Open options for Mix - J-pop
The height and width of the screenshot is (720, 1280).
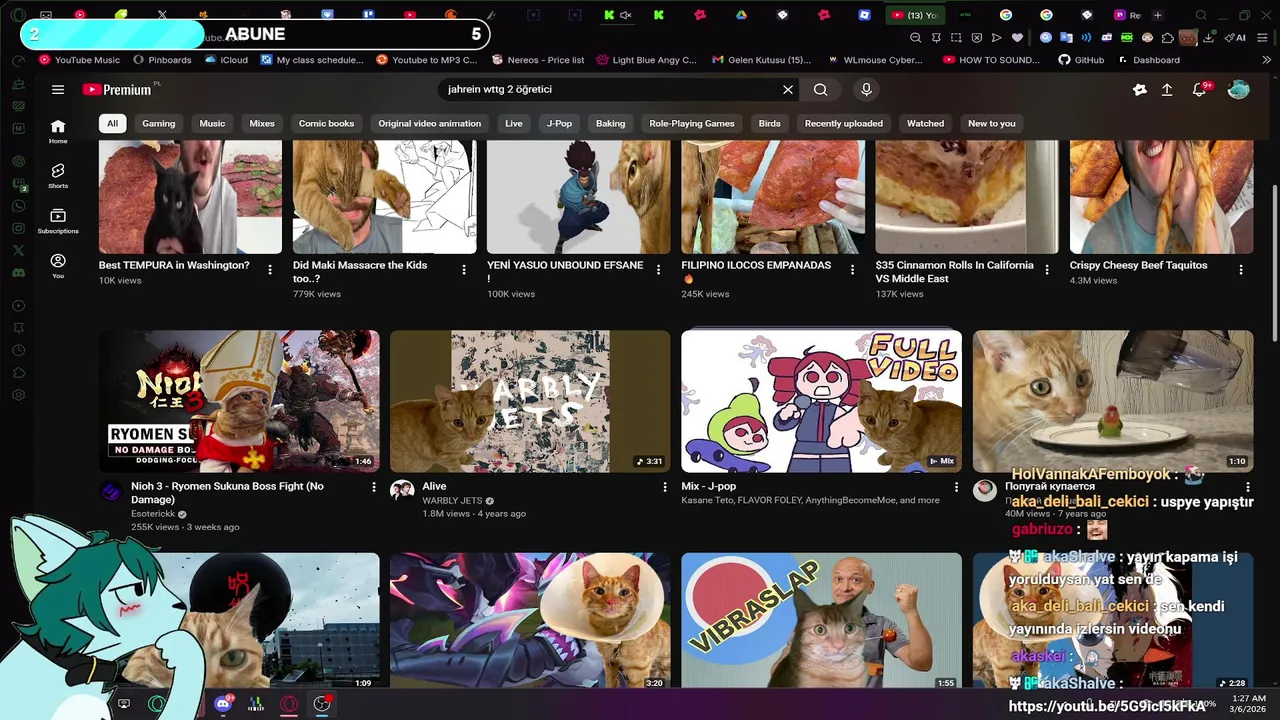click(956, 487)
